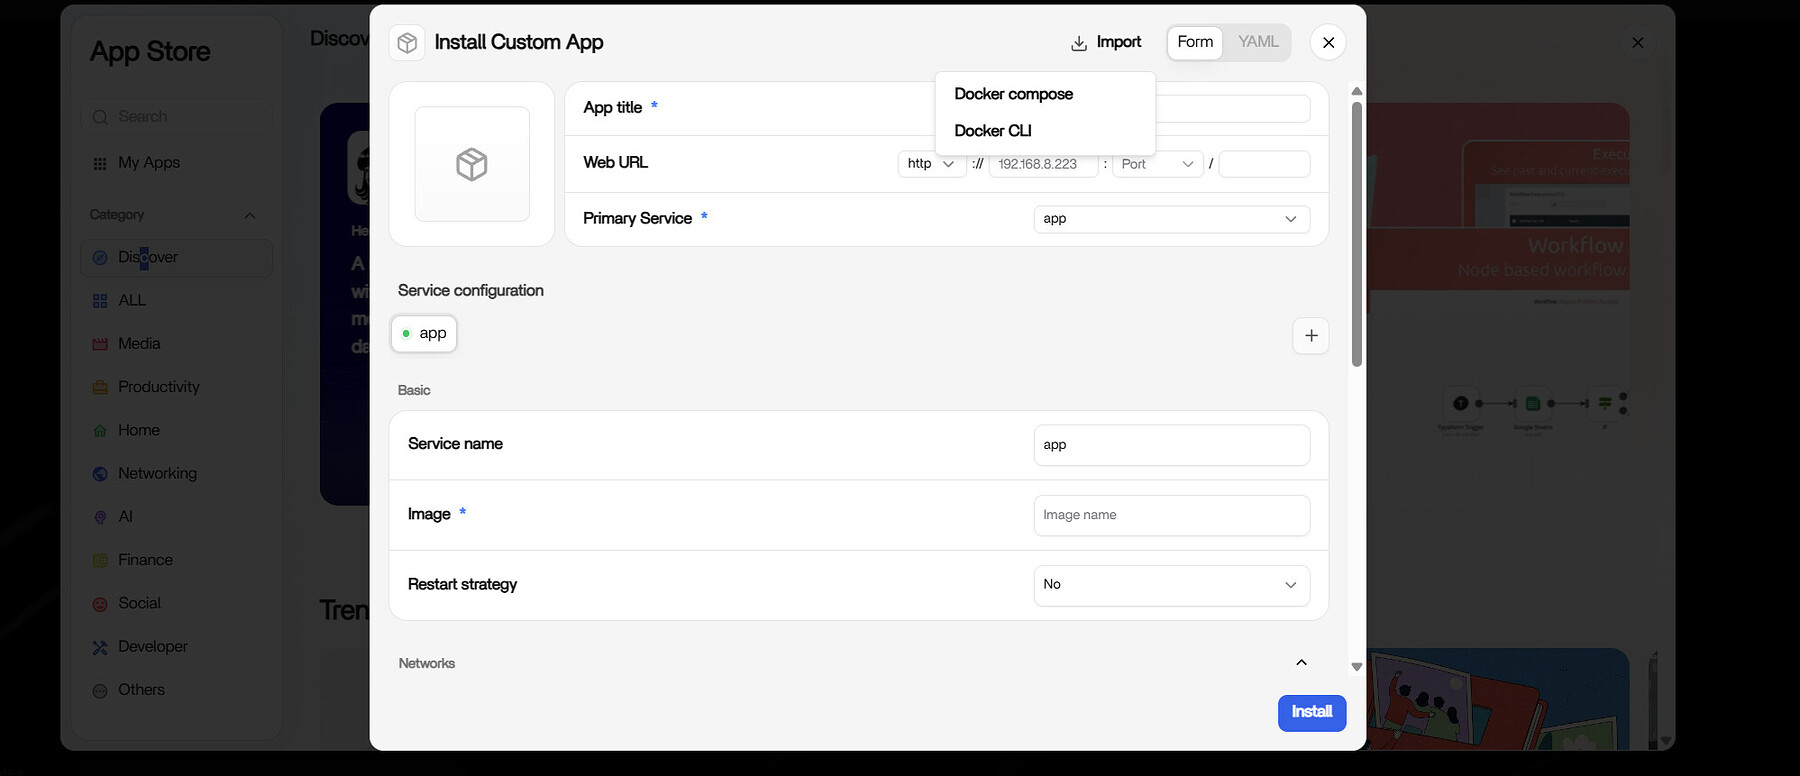Click the Home category icon
The width and height of the screenshot is (1800, 776).
tap(100, 431)
